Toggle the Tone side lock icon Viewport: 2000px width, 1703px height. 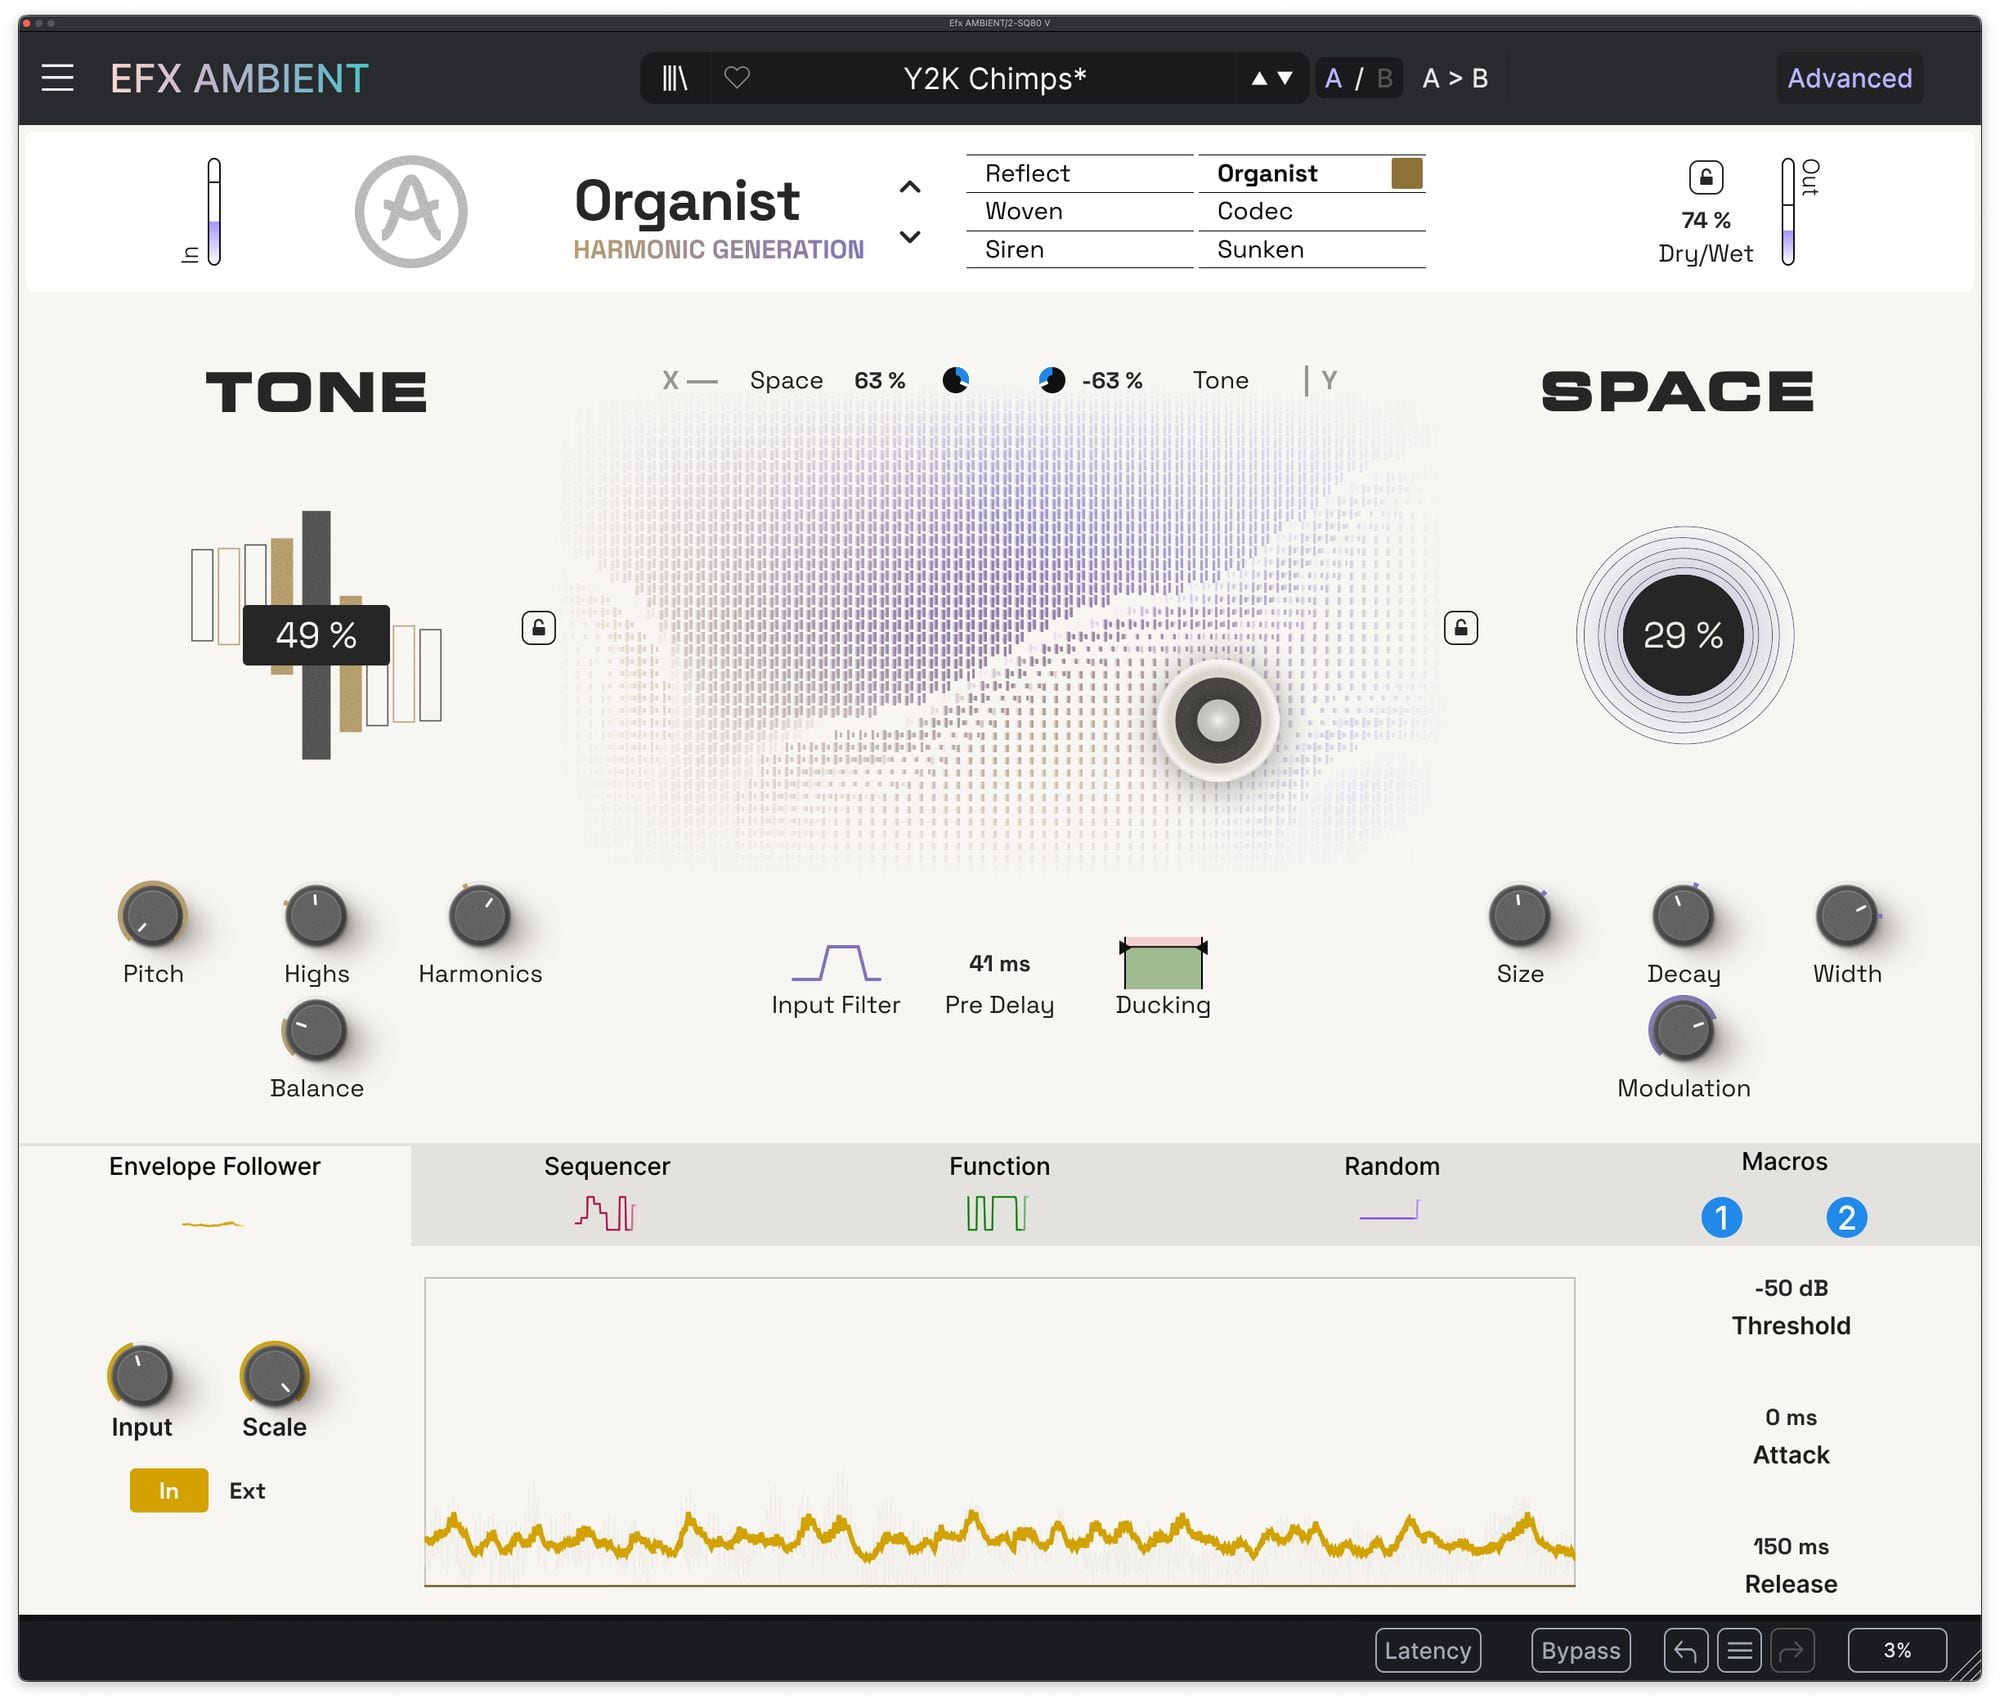538,628
